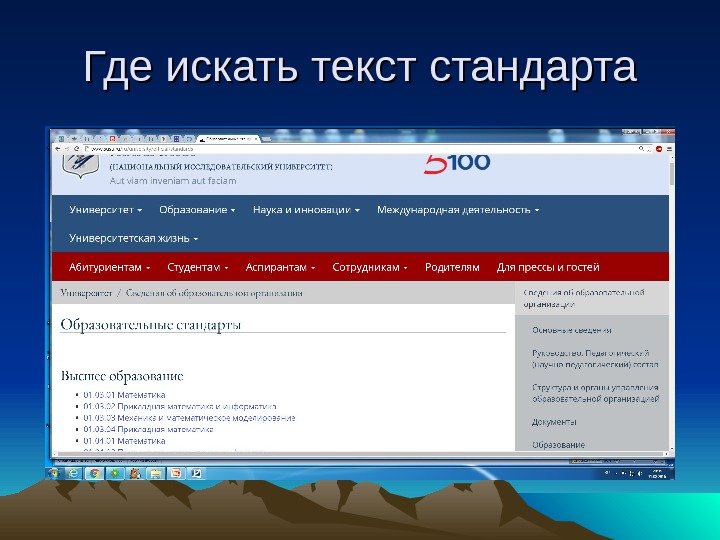The image size is (720, 540).
Task: Open 01.03.03 Механика и математическое моделирование
Action: click(x=189, y=418)
